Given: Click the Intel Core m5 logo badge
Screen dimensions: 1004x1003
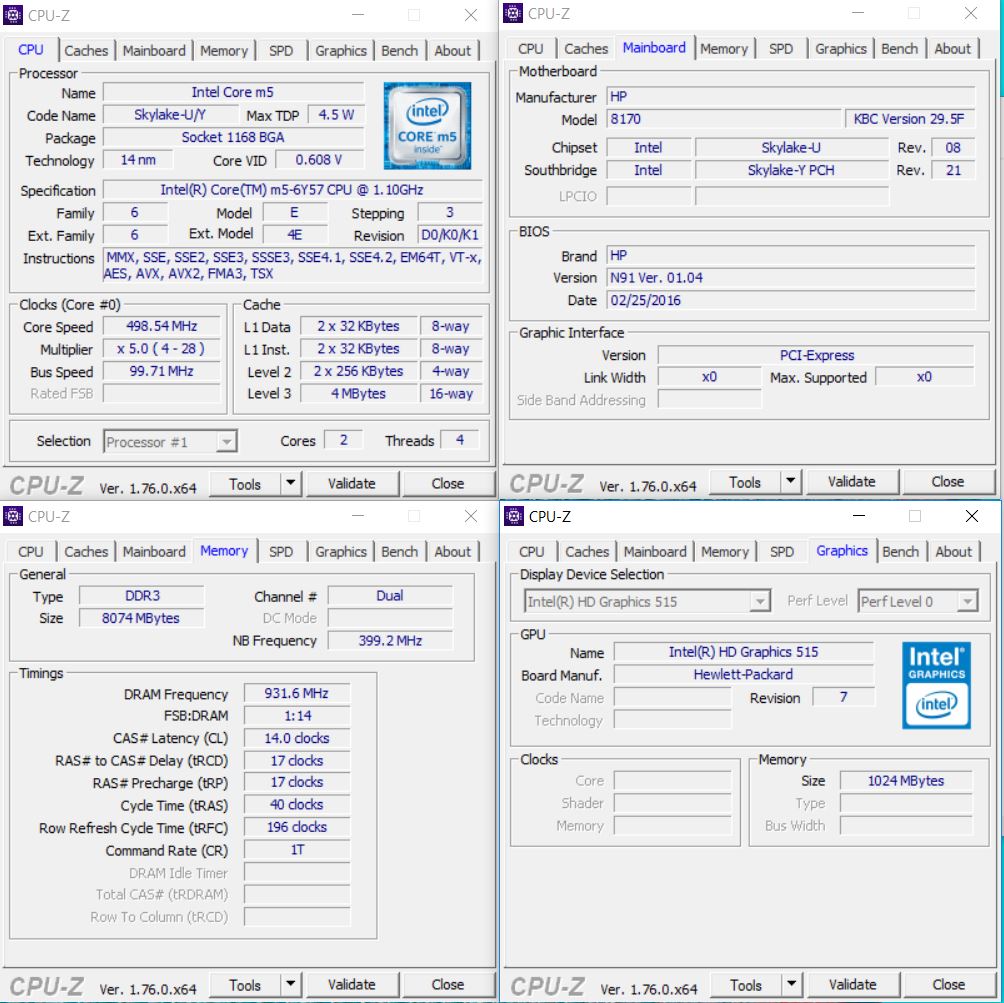Looking at the screenshot, I should [x=427, y=126].
